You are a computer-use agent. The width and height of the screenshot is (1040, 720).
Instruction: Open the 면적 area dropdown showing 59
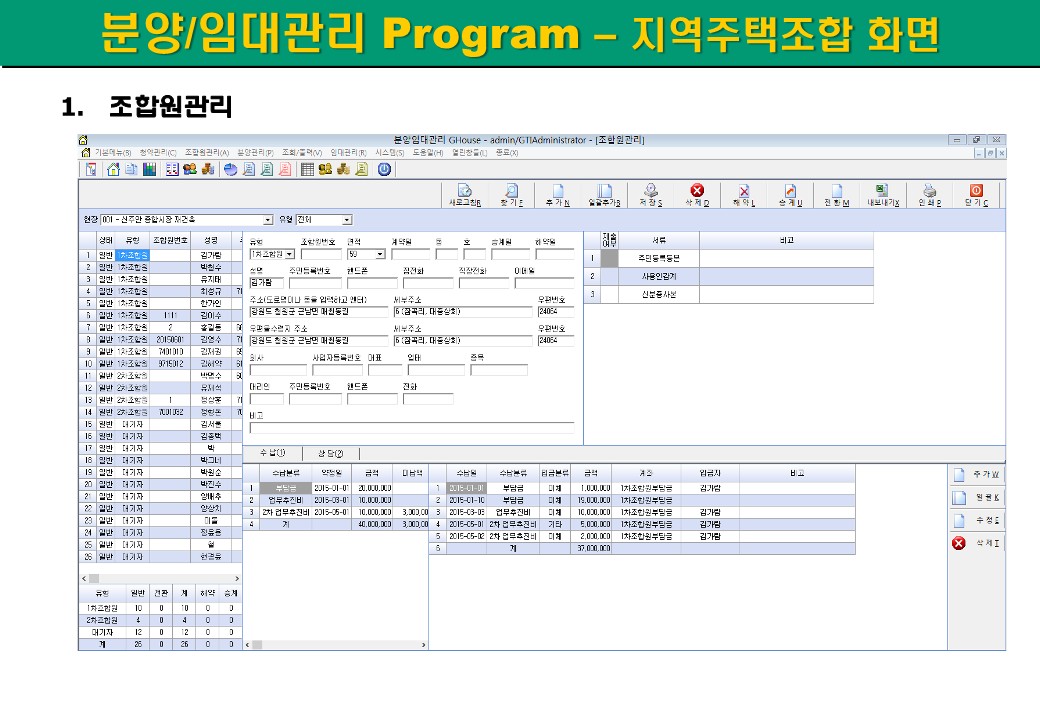pos(380,254)
